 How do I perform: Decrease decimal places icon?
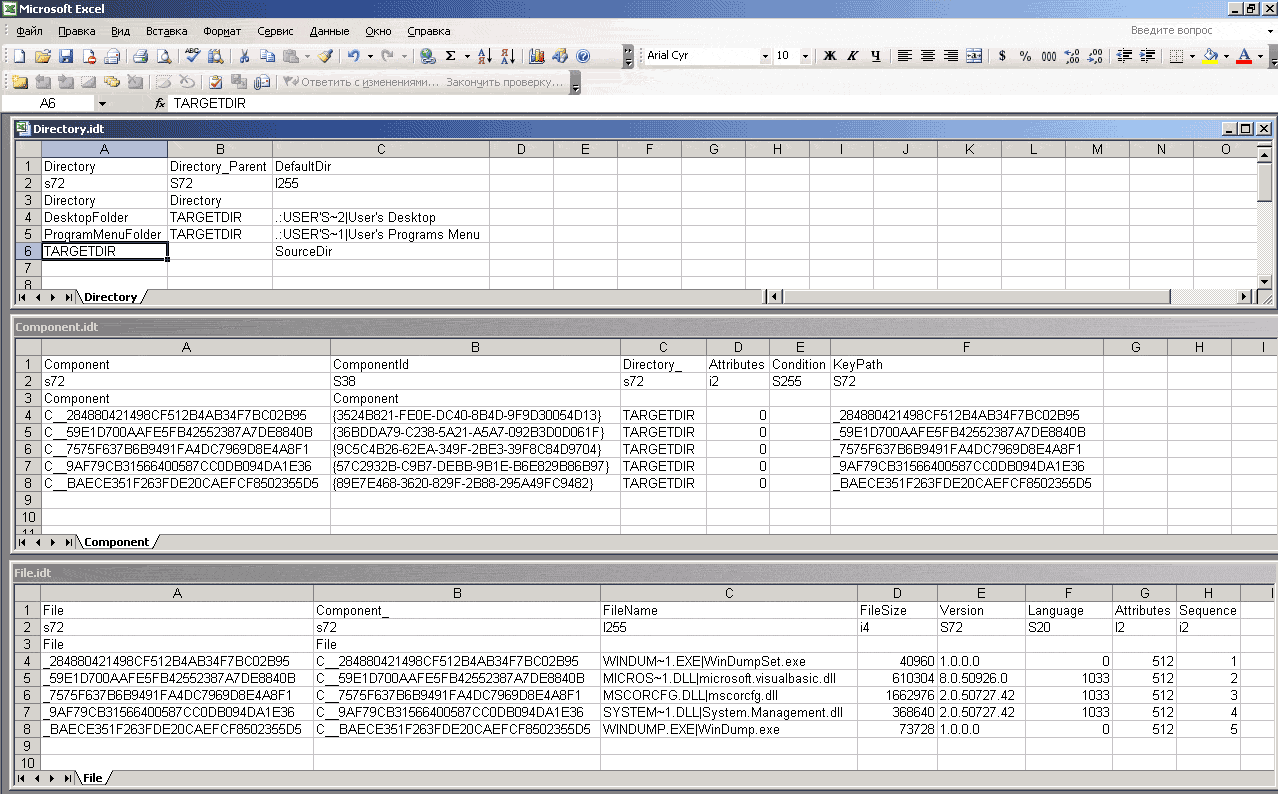pyautogui.click(x=1095, y=56)
